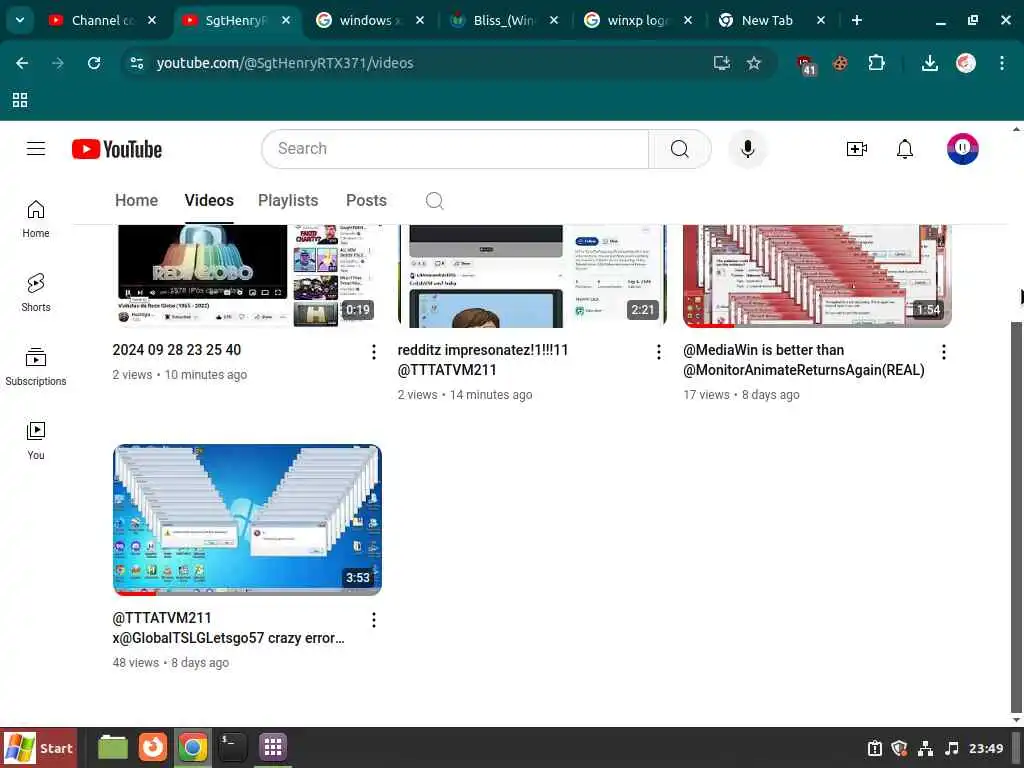Play the 2:21 thumbnail video
This screenshot has width=1024, height=768.
[532, 276]
